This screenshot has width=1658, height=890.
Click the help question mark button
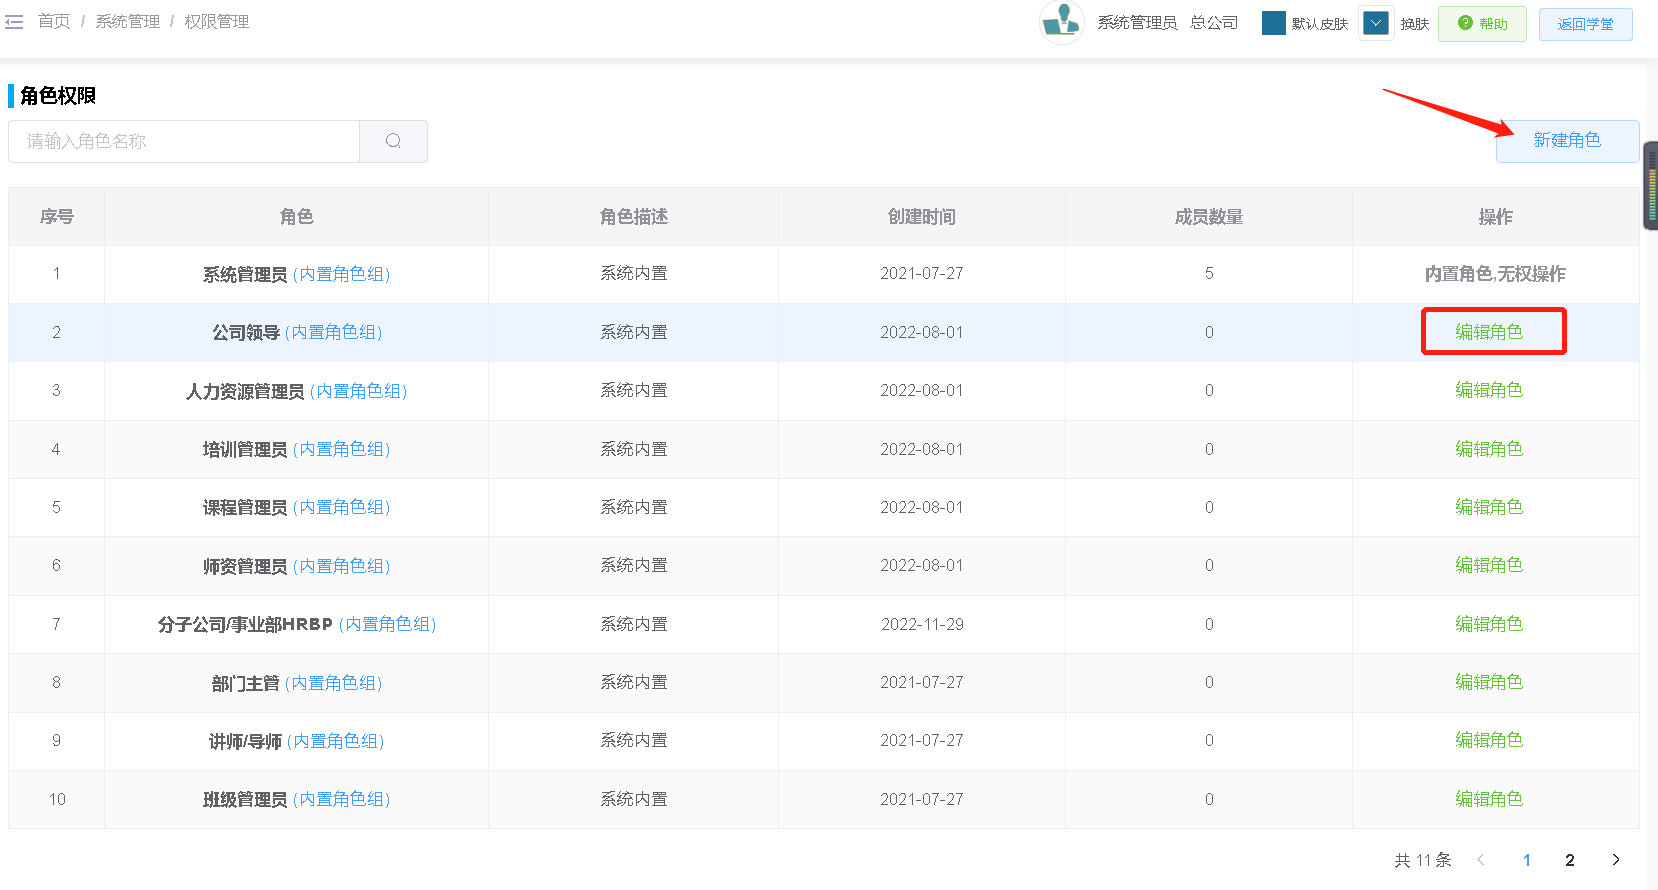pyautogui.click(x=1482, y=24)
